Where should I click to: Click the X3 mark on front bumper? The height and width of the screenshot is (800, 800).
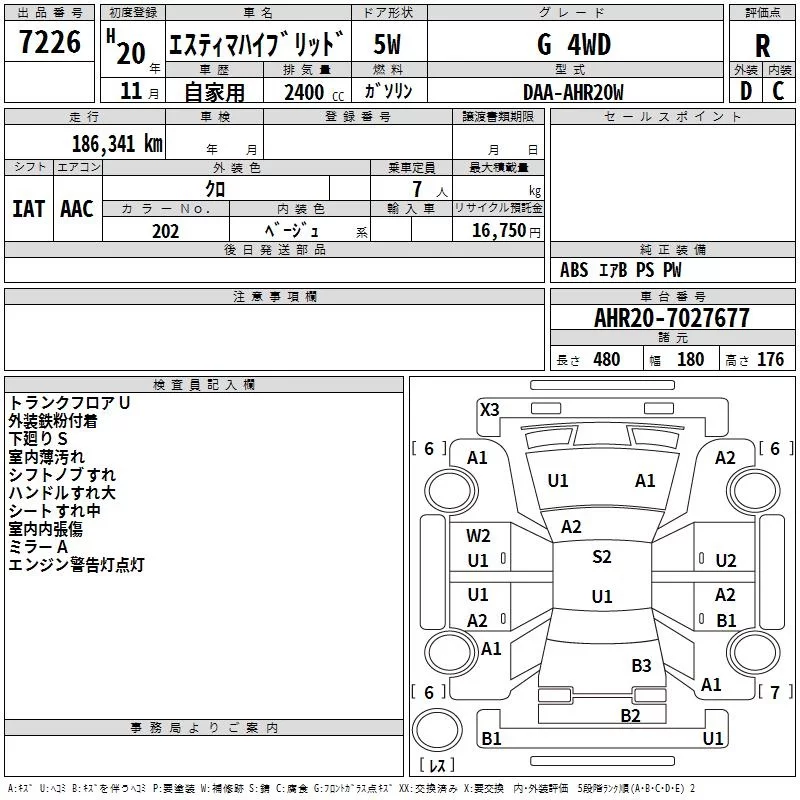coord(489,410)
